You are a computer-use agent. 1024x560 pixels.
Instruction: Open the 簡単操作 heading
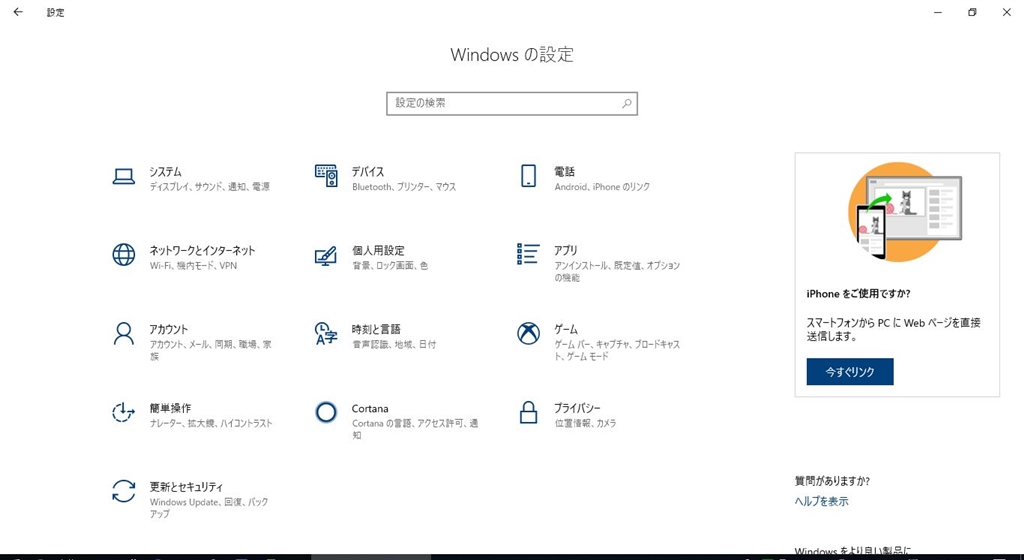170,409
